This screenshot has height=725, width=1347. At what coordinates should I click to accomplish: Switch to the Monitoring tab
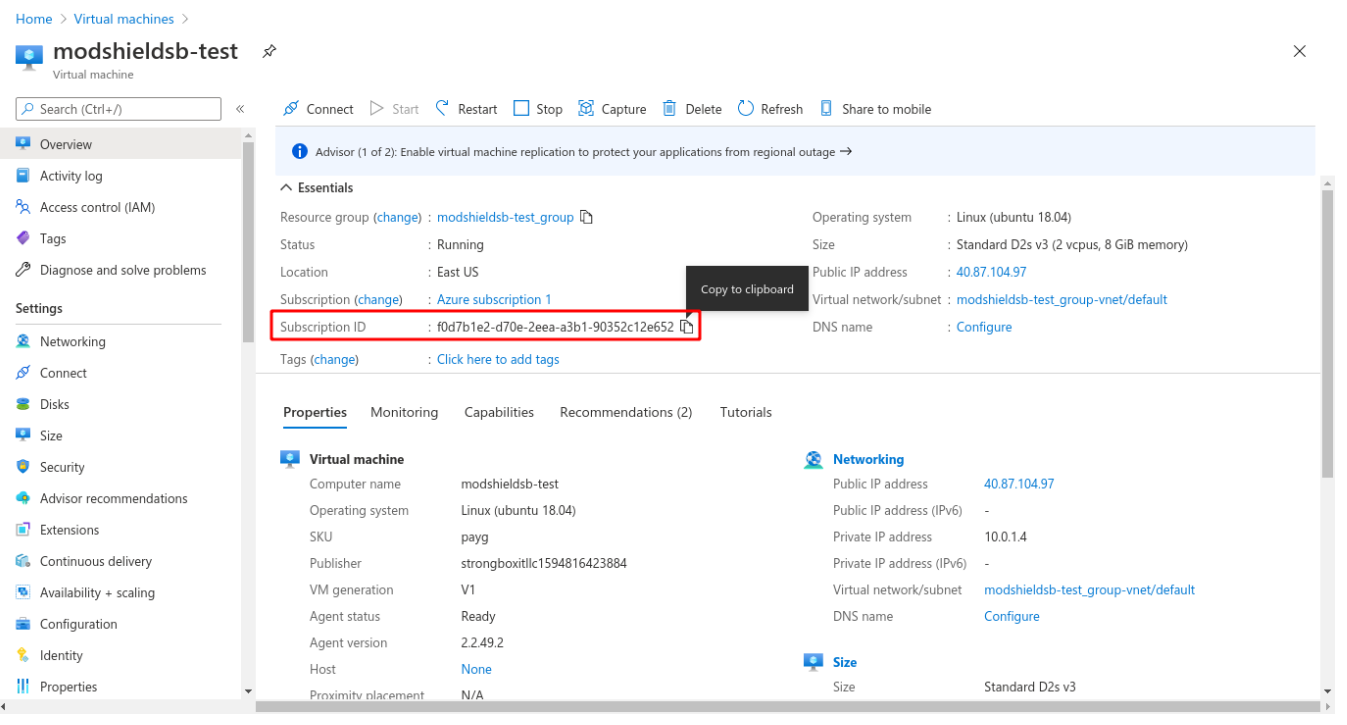click(404, 412)
